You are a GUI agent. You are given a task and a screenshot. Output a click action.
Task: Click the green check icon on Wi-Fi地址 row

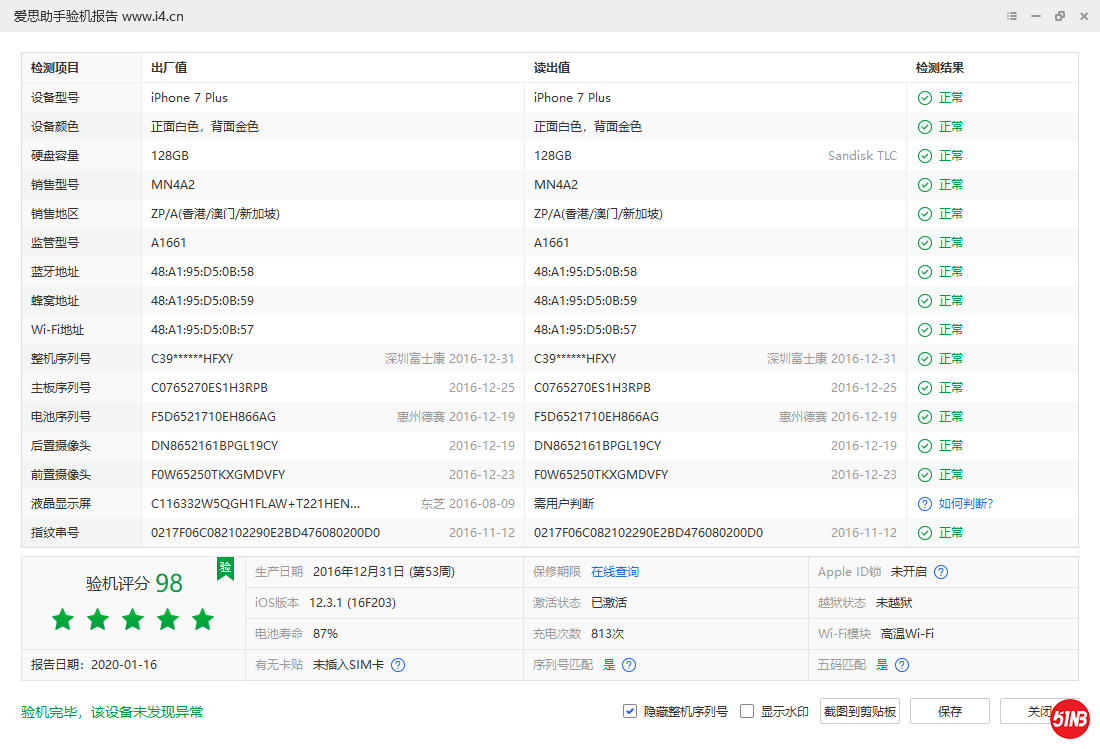click(x=924, y=329)
